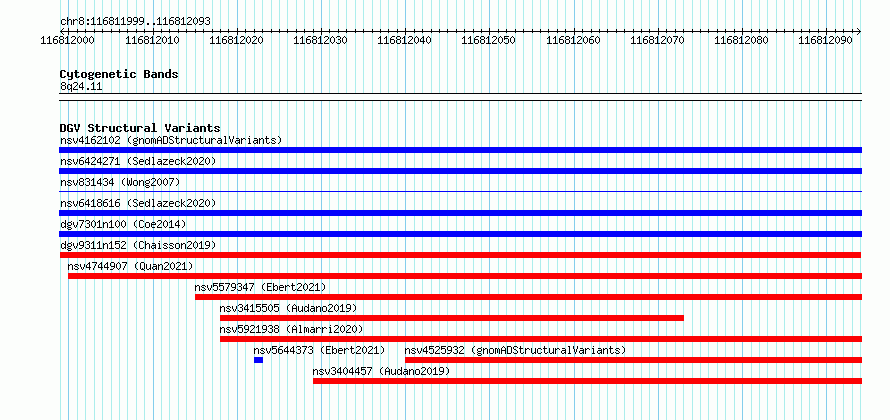
Task: Click the nsv3404457 (Audano2019) label
Action: 381,371
